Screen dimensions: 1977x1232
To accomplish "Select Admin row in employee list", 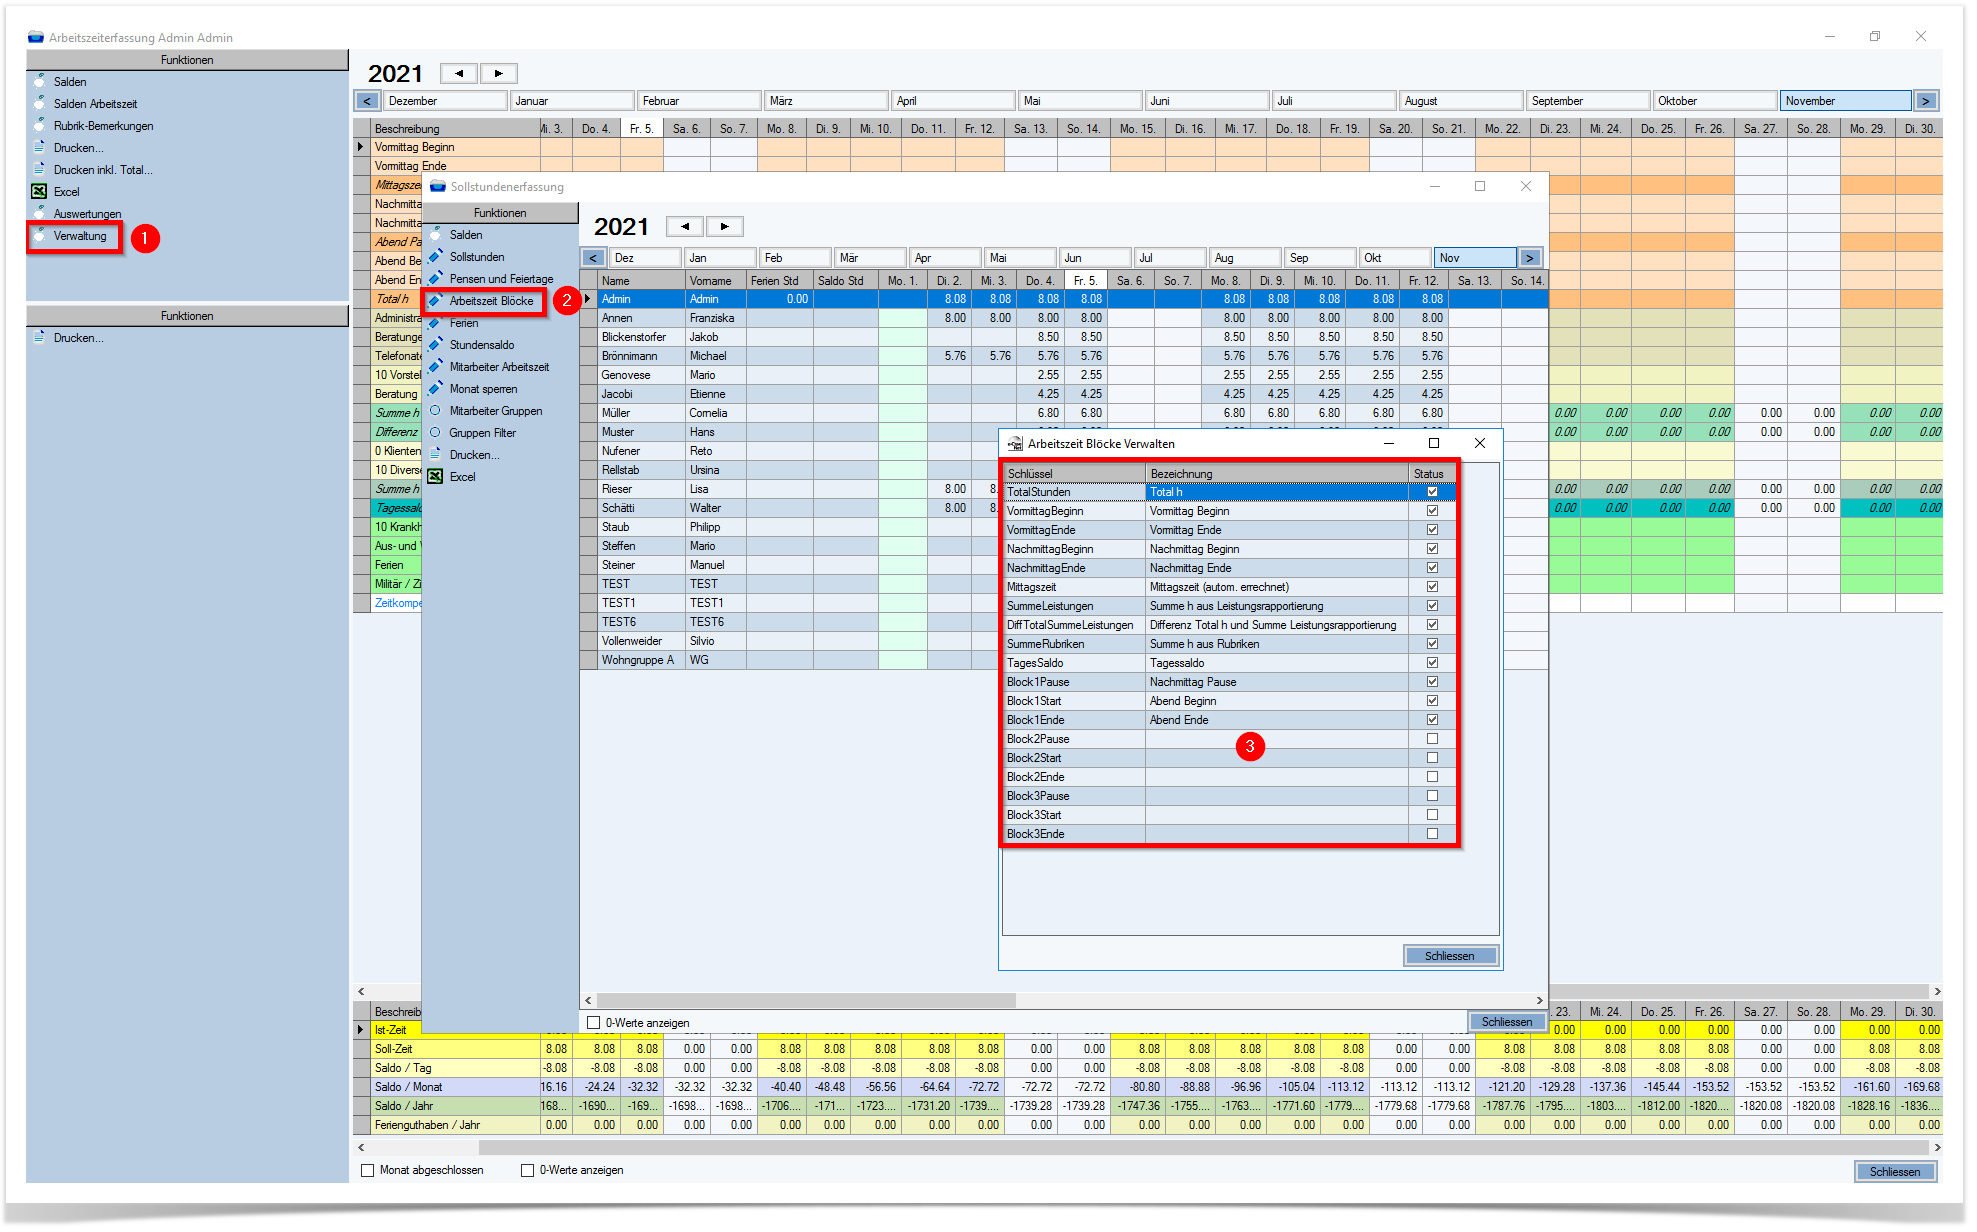I will (x=1064, y=299).
